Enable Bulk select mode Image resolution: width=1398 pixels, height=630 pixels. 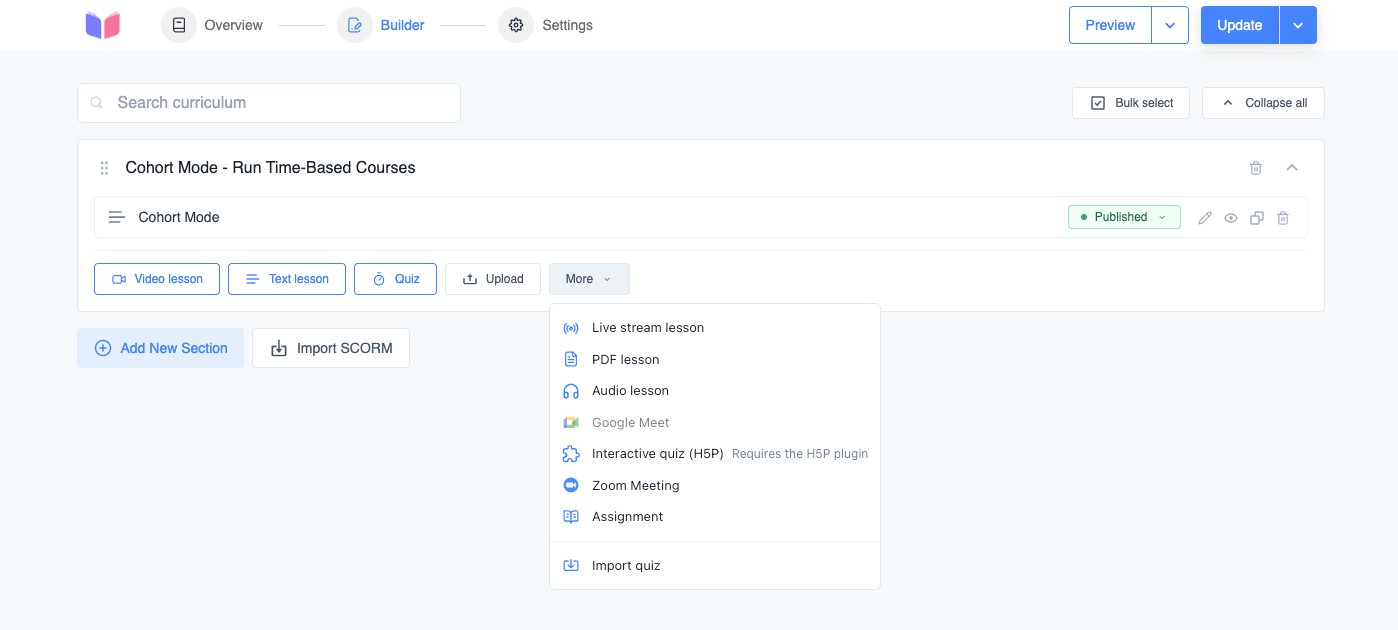click(1131, 103)
